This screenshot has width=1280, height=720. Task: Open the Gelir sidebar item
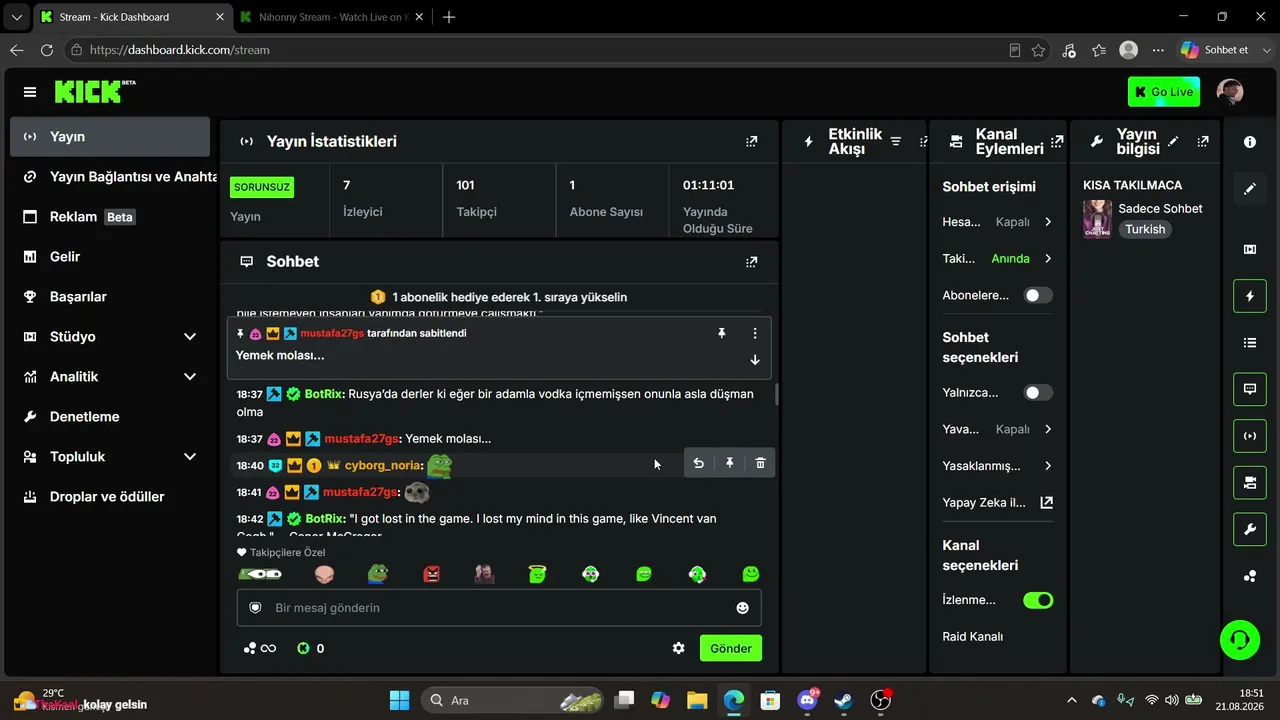pos(110,257)
